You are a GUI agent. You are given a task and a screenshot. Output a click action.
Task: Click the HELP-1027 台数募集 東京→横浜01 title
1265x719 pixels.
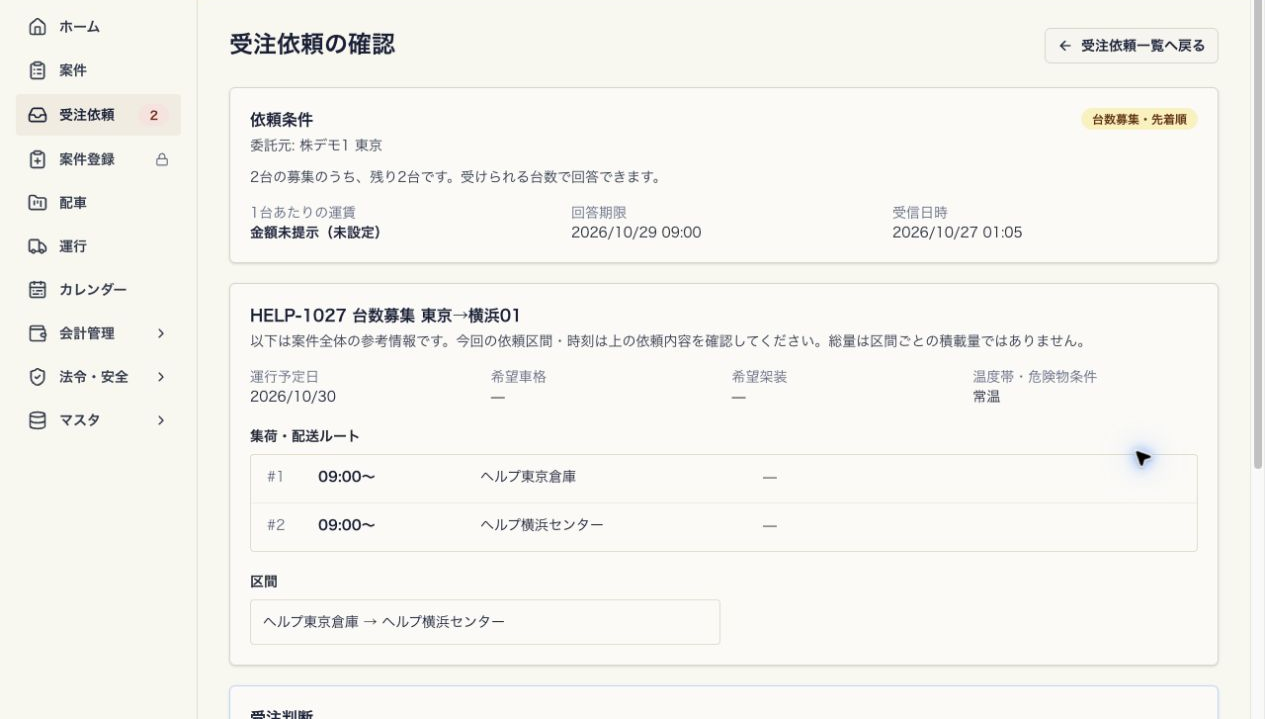pyautogui.click(x=385, y=316)
